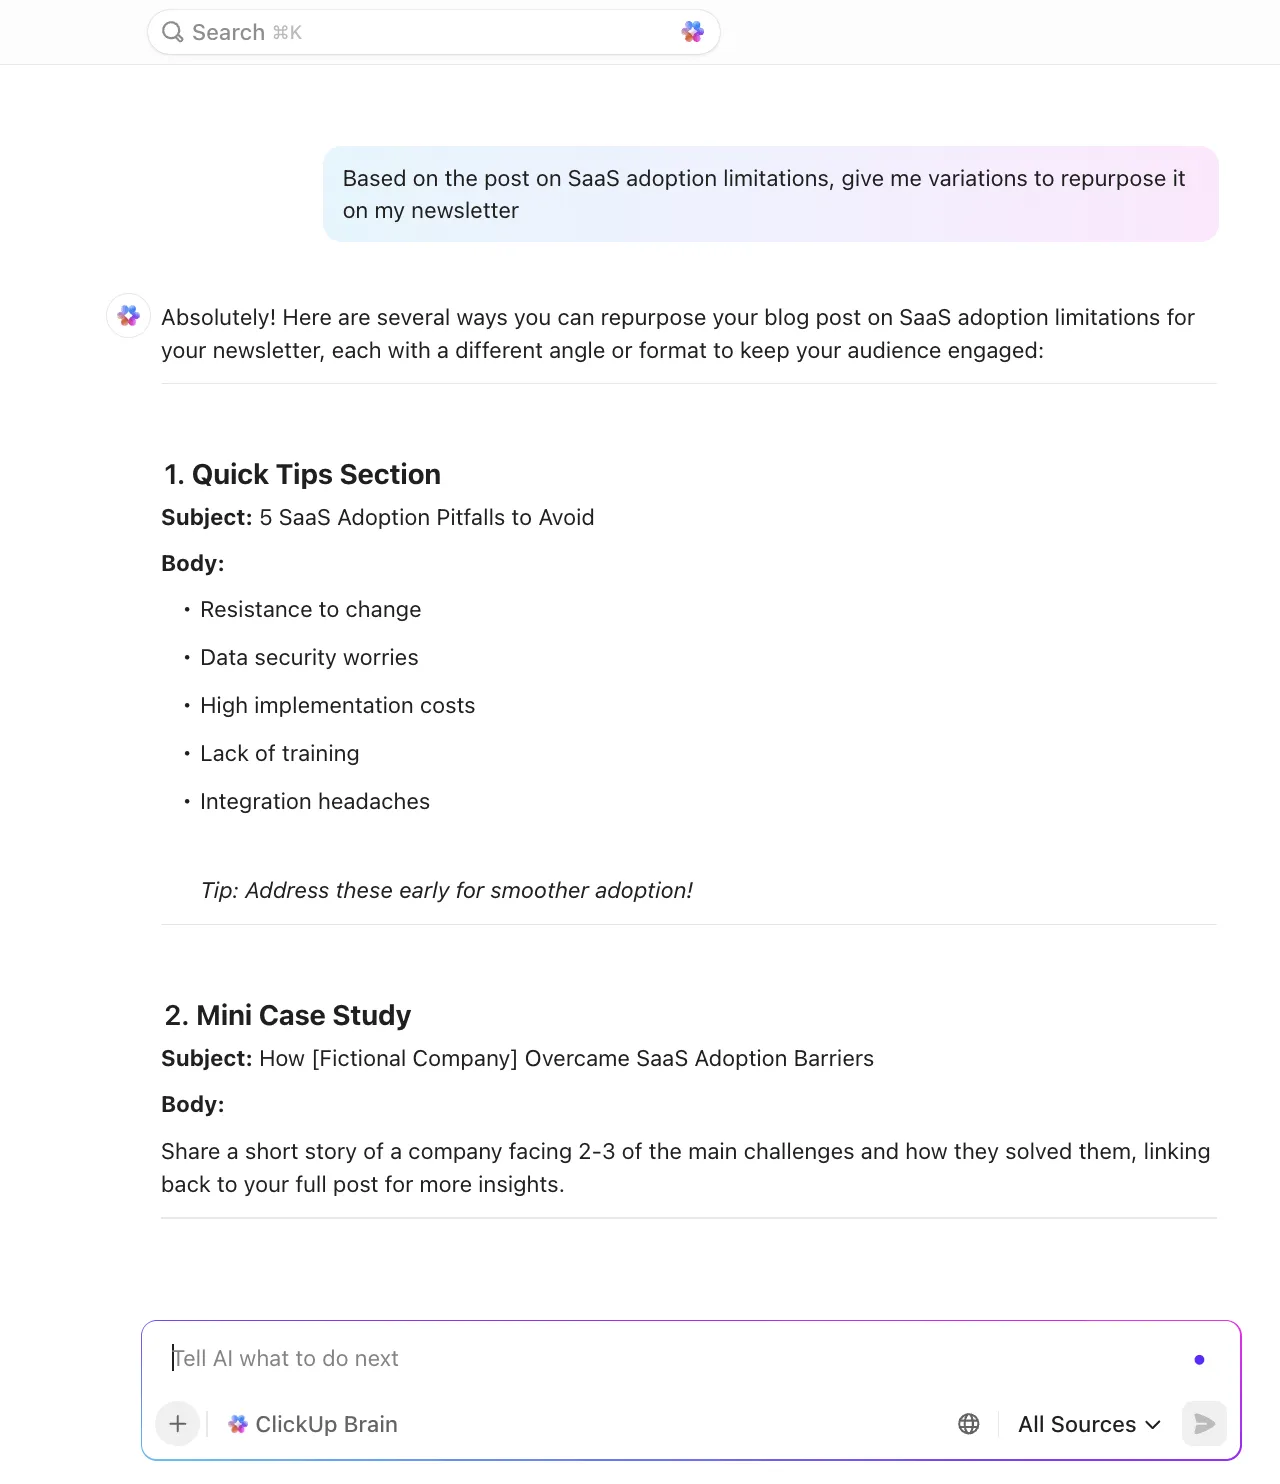Click the "Integration headaches" bullet item
Viewport: 1280px width, 1484px height.
pyautogui.click(x=314, y=801)
